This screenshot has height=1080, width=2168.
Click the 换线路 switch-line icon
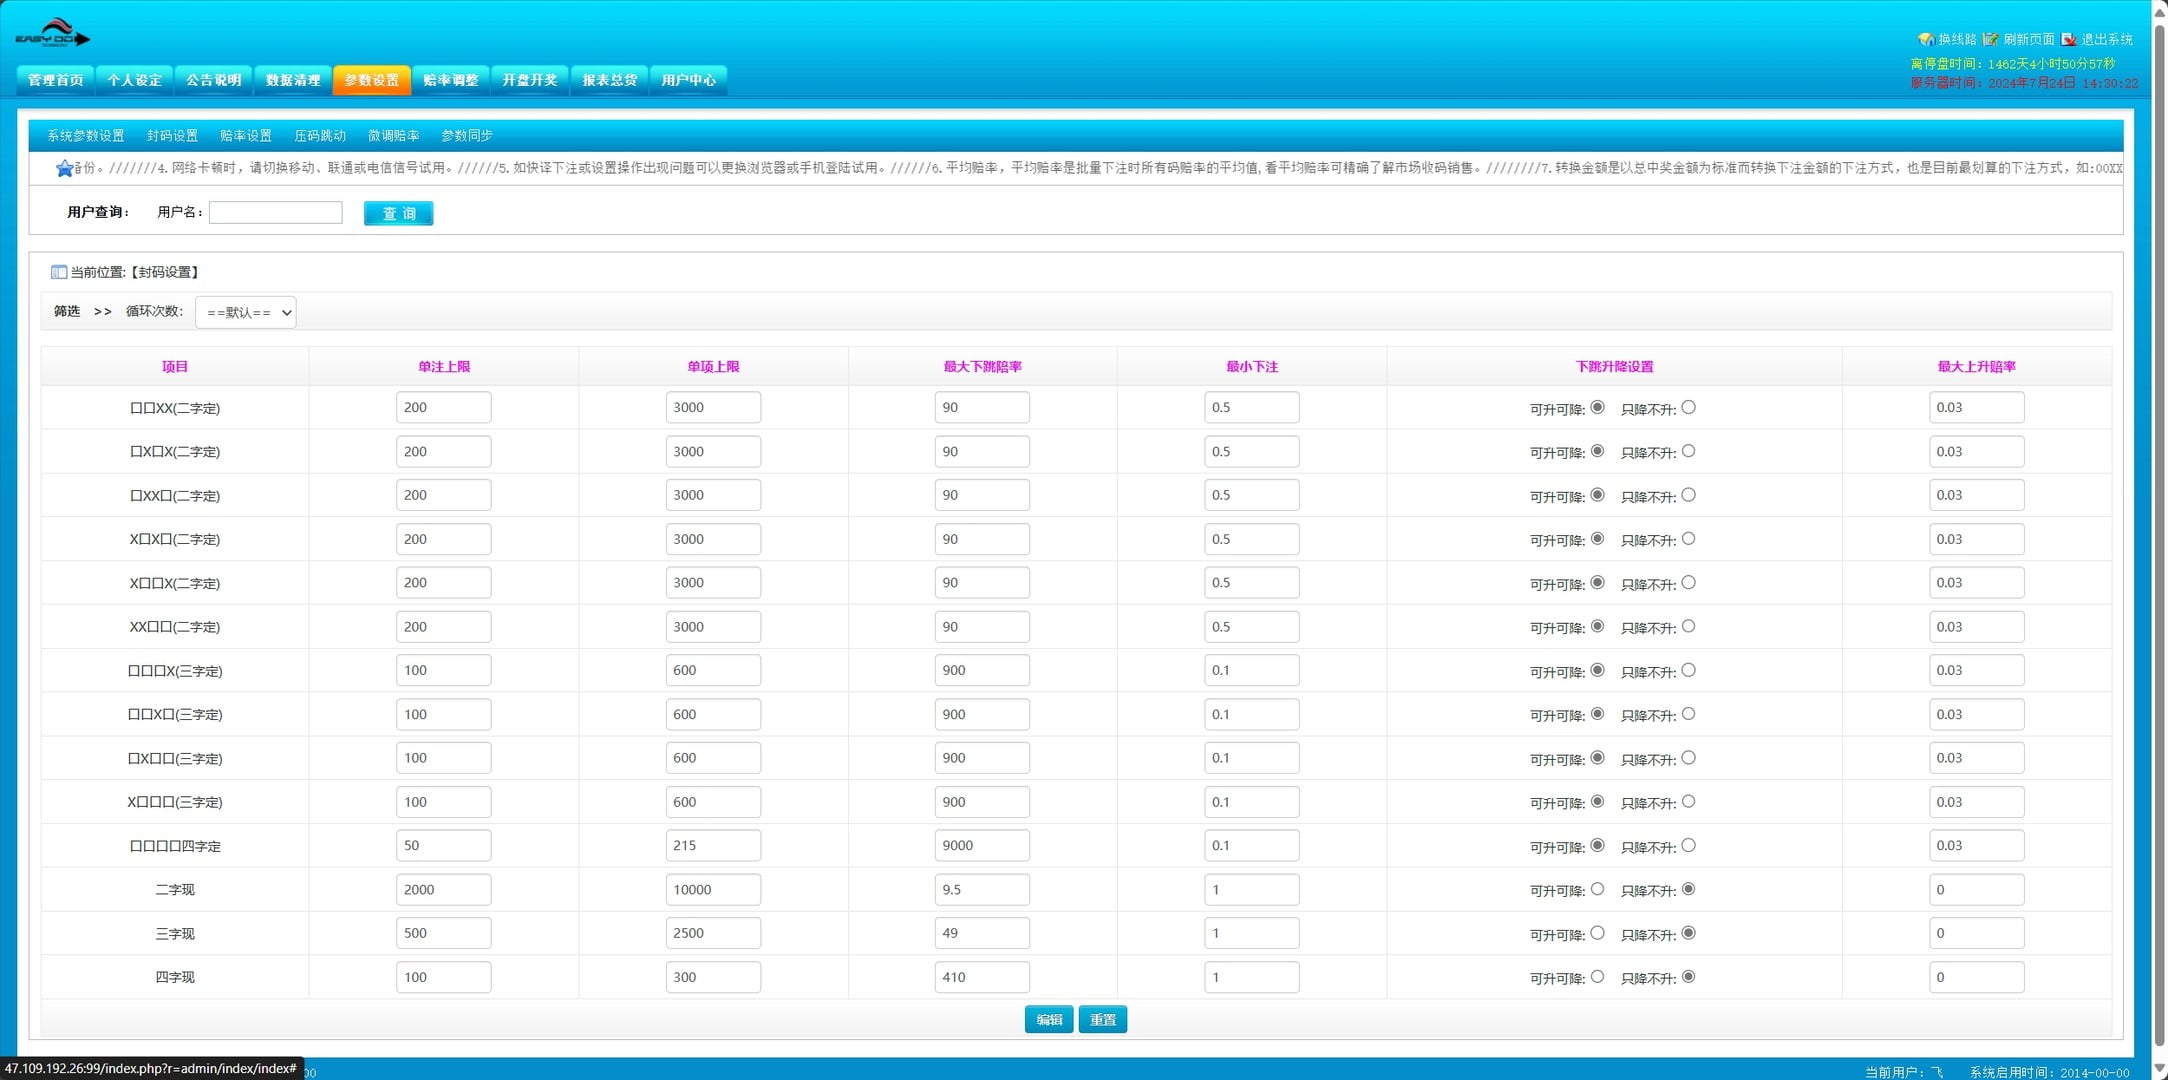(x=1926, y=40)
